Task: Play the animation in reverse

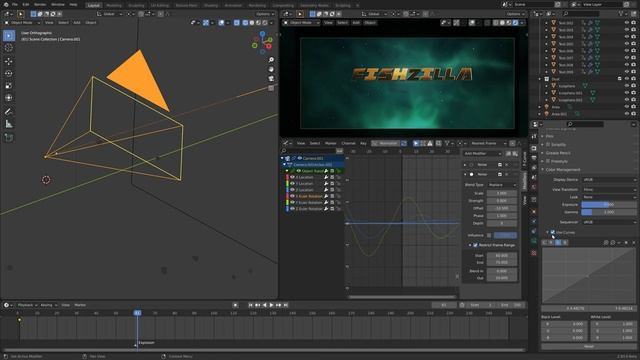Action: [x=264, y=305]
